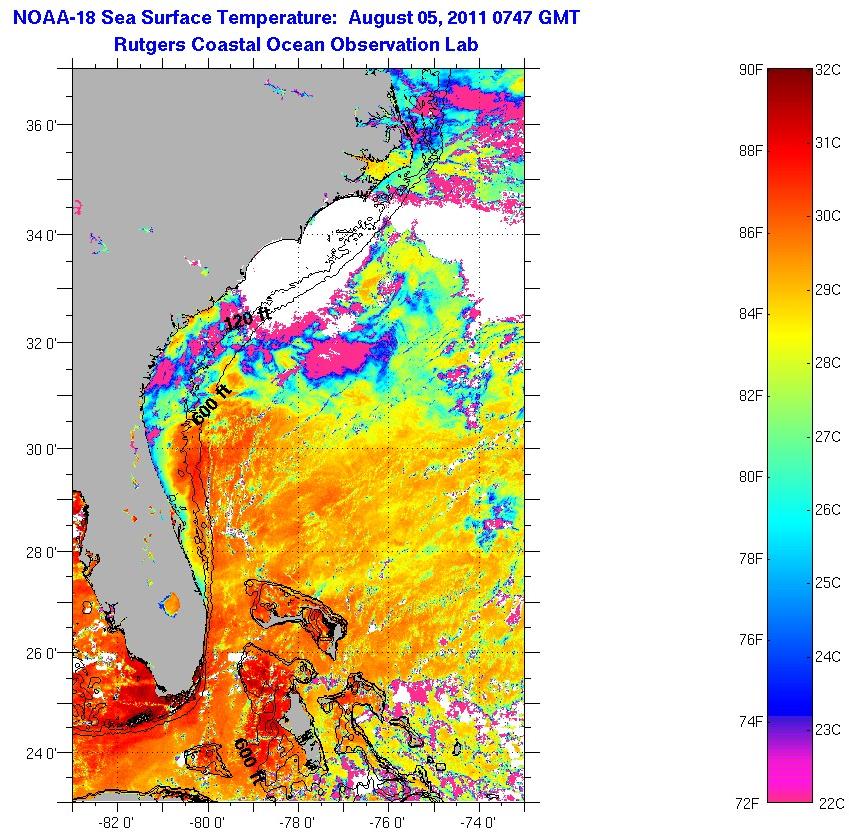Screen dimensions: 849x832
Task: Click the -80 0' longitude label
Action: (207, 822)
